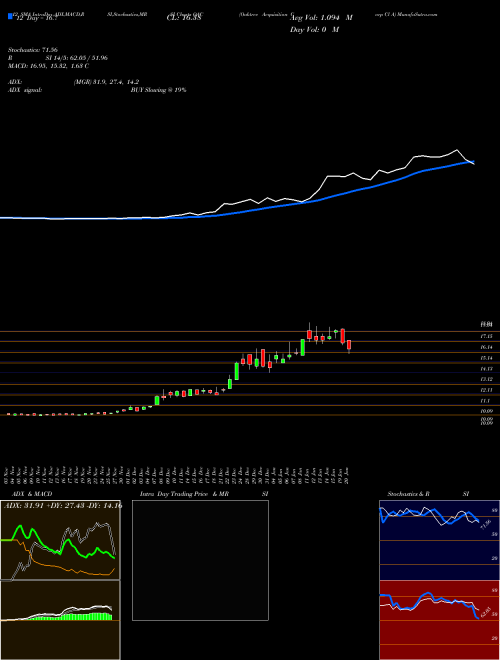This screenshot has width=500, height=660.
Task: Select the 'Avg Vol: 1.094 M' text
Action: click(321, 18)
